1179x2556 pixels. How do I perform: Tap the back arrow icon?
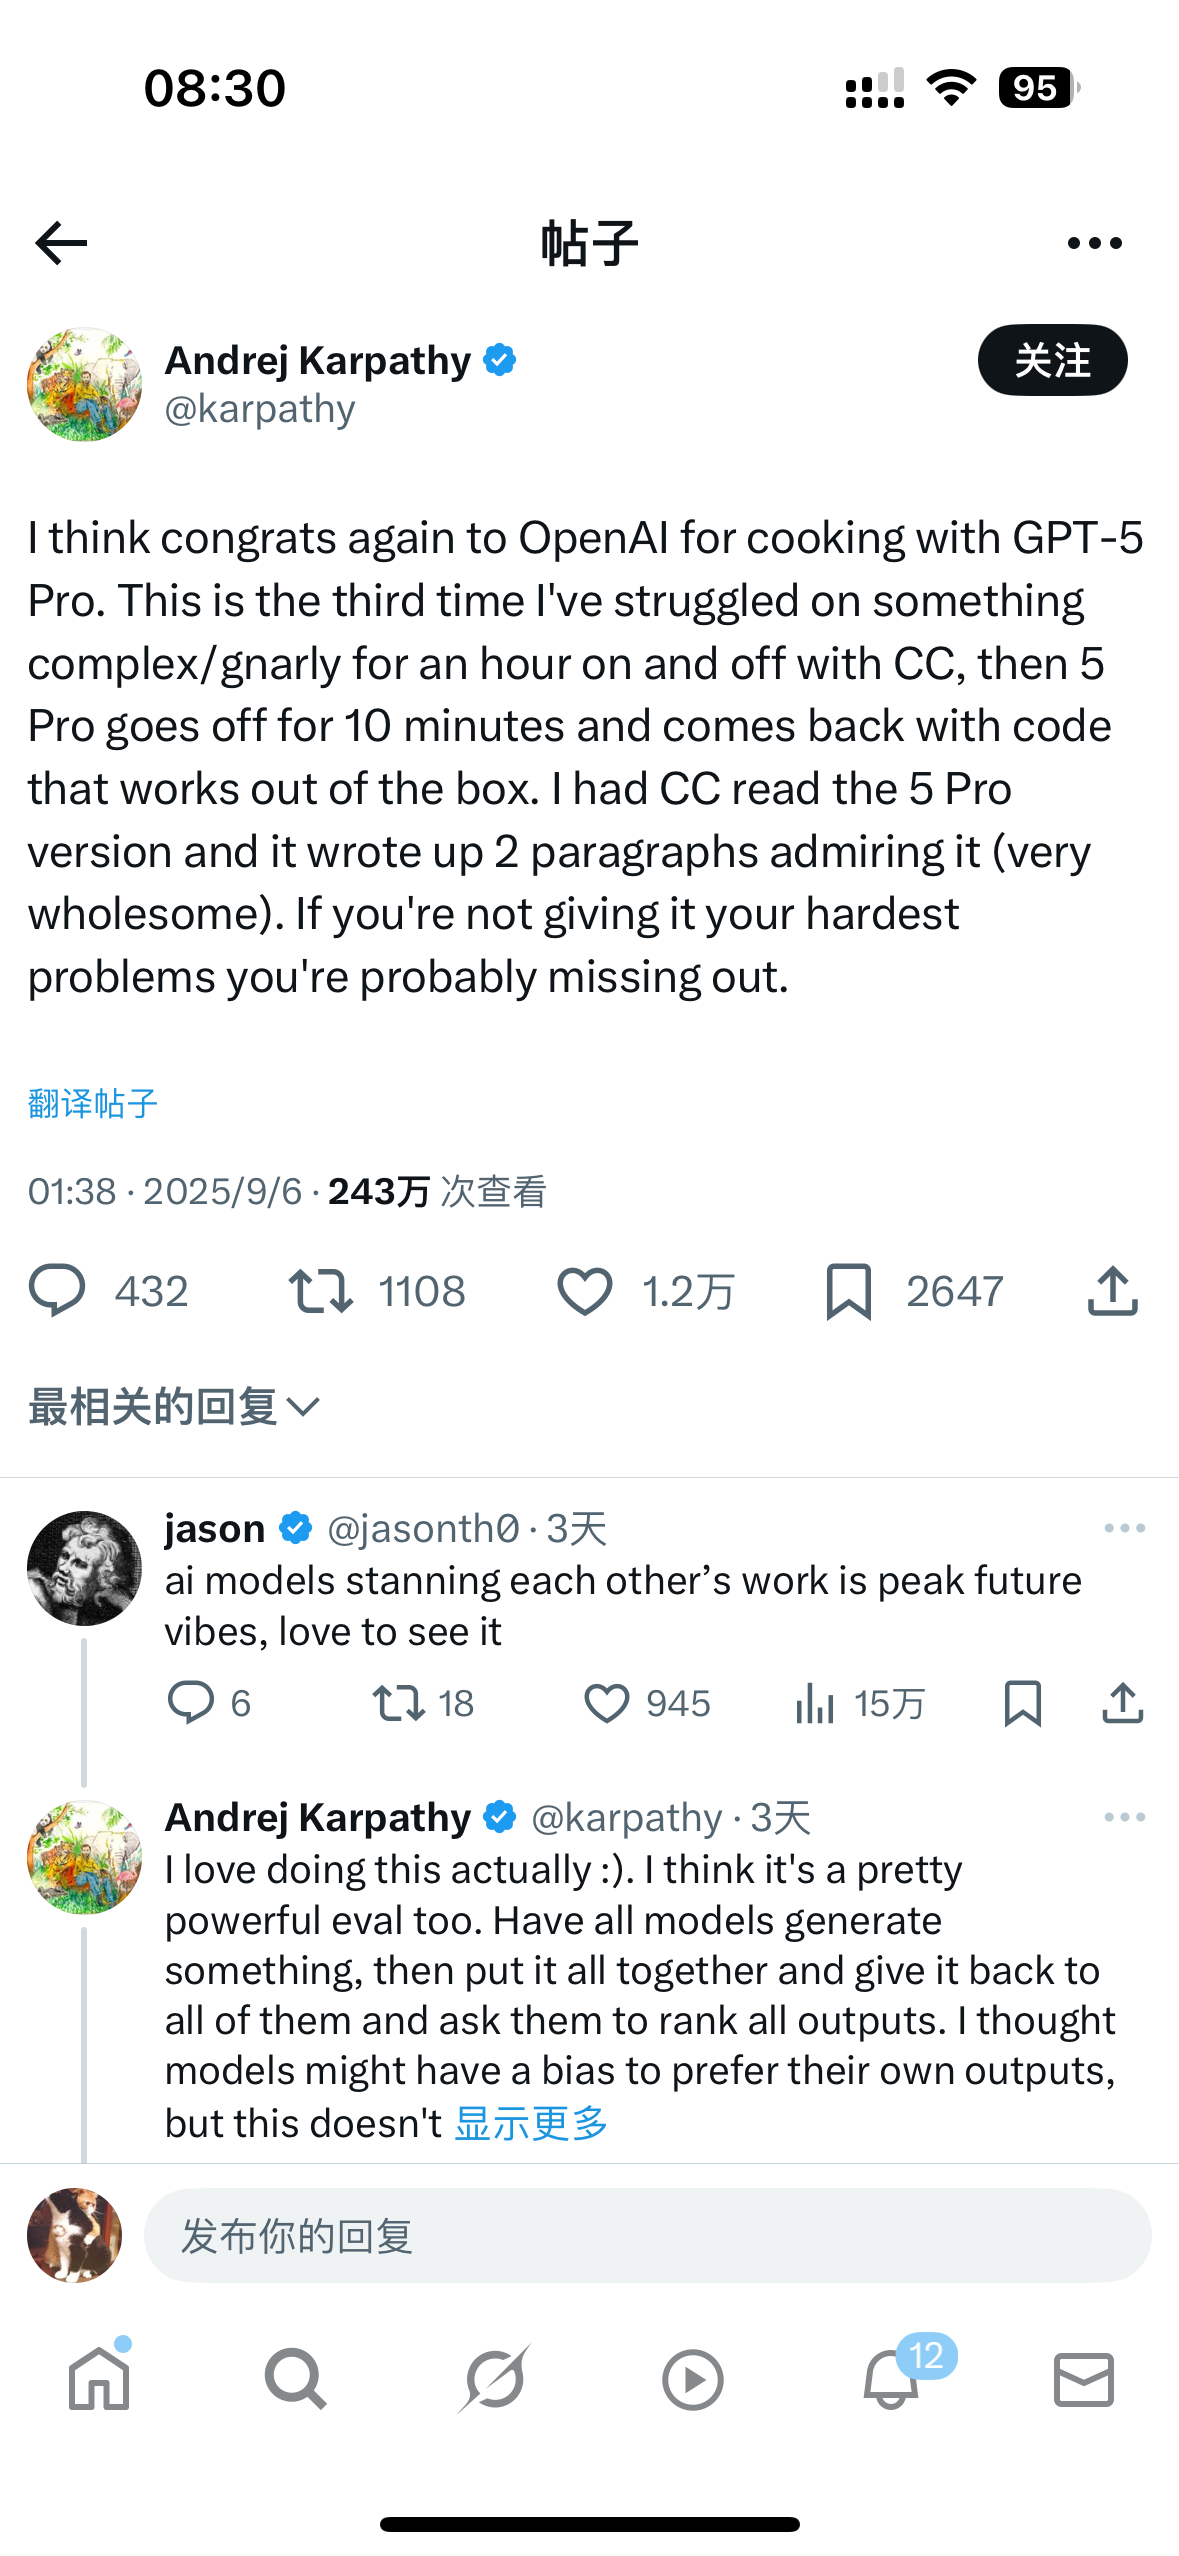(x=61, y=243)
